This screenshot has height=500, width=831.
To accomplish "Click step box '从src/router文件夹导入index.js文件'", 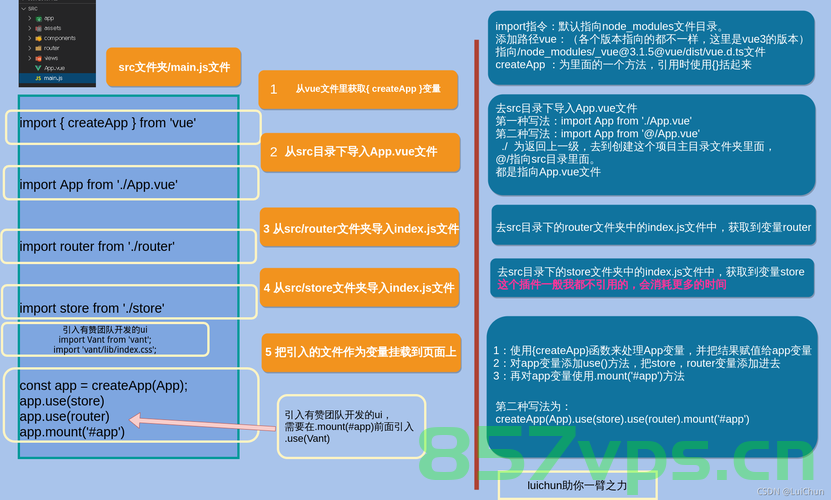I will (x=360, y=229).
